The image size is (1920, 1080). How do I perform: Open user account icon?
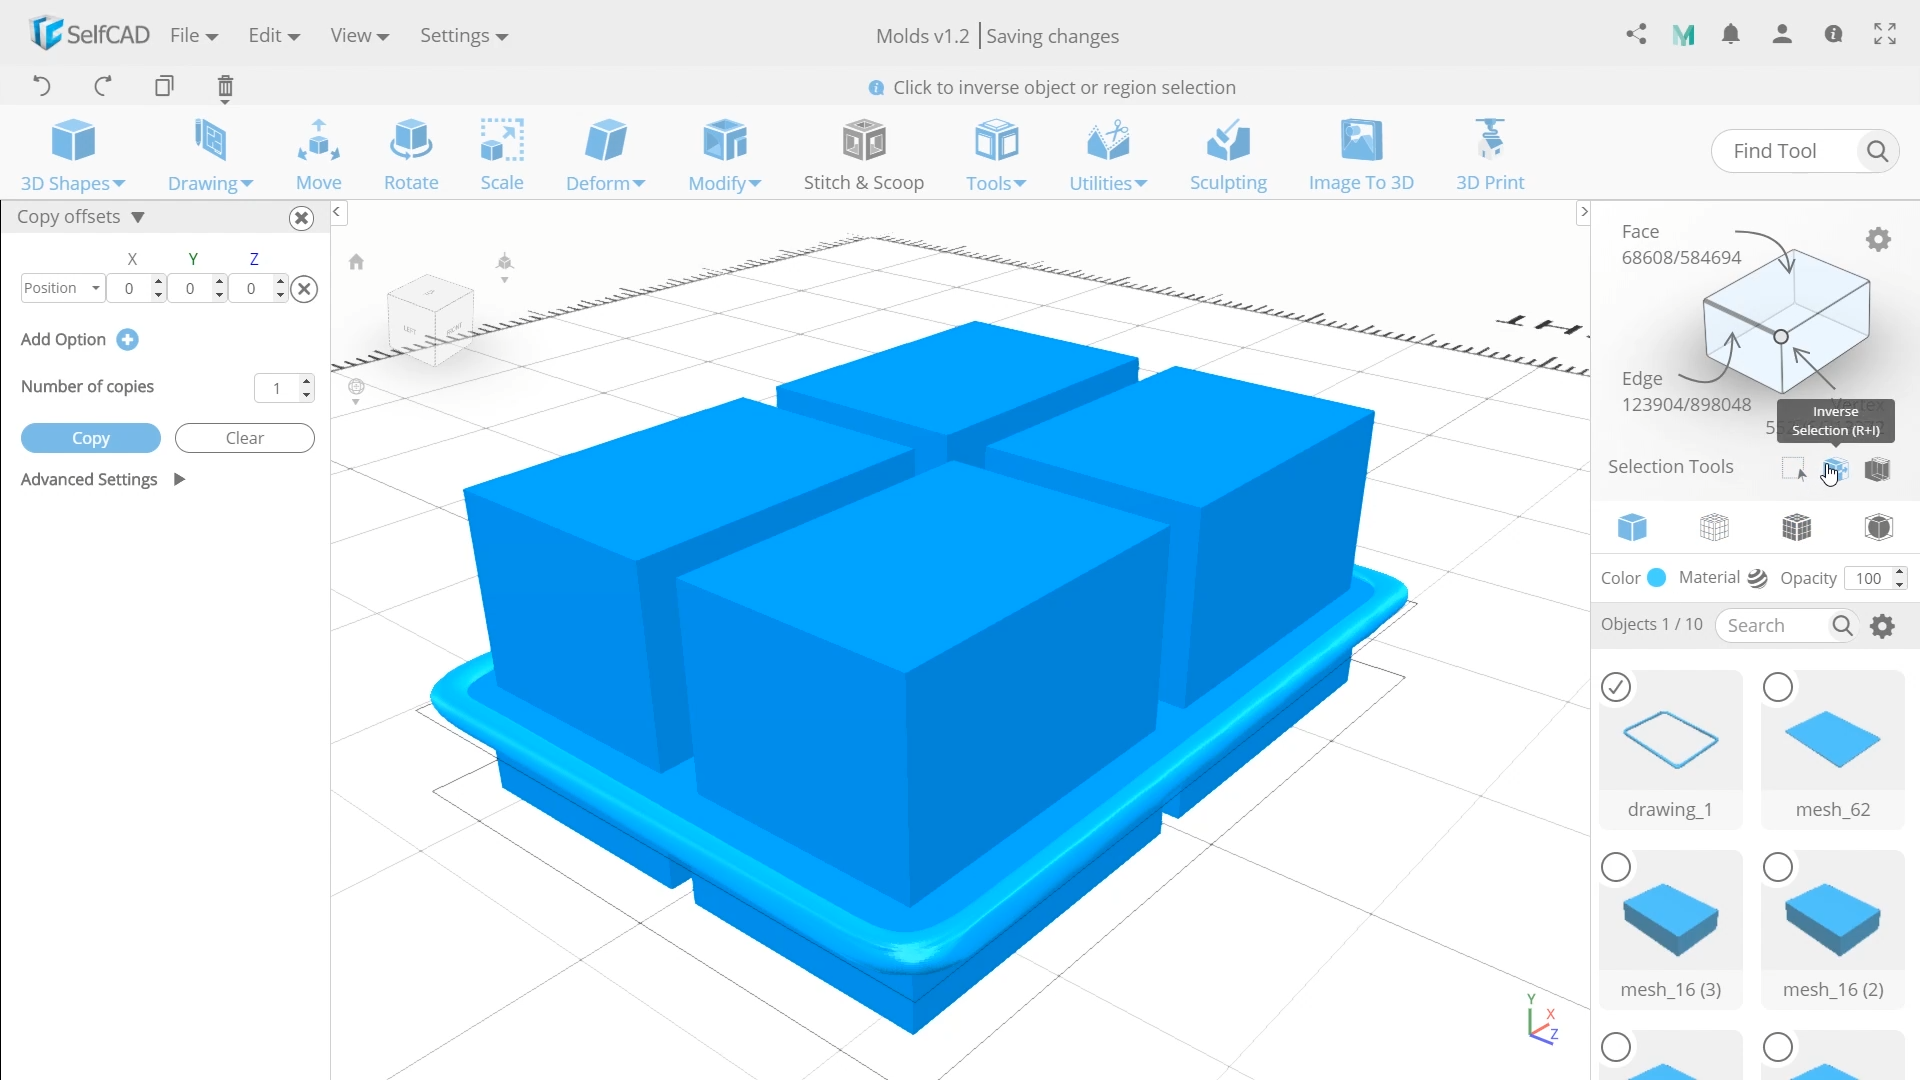tap(1782, 35)
